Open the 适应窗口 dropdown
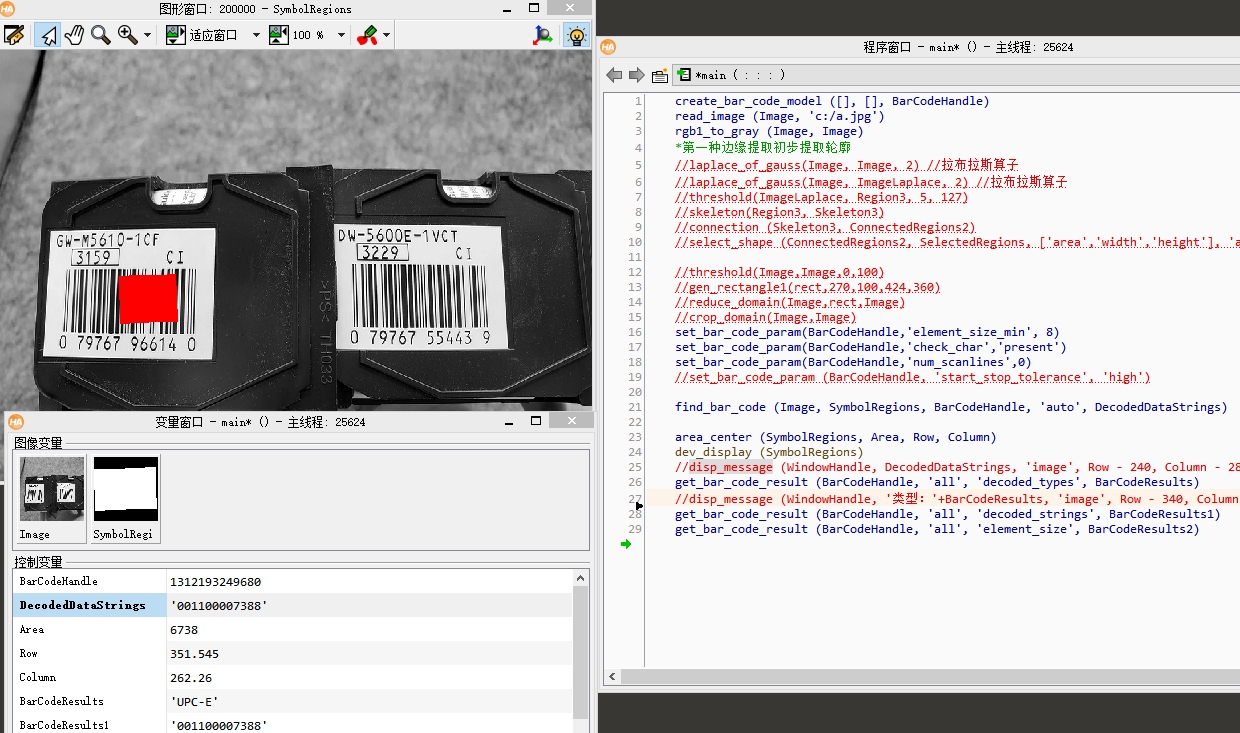 tap(256, 35)
